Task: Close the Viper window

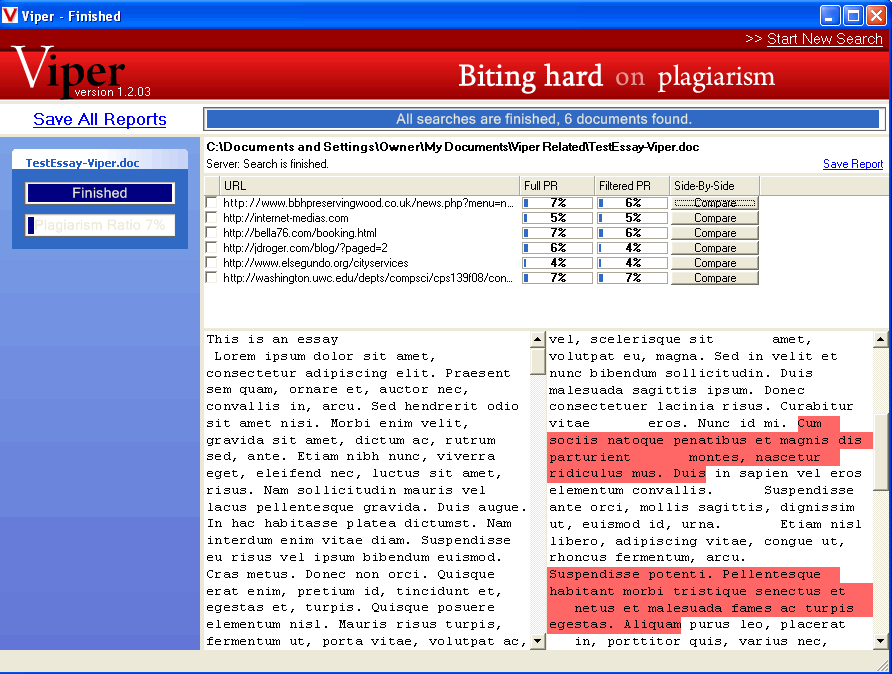Action: click(876, 15)
